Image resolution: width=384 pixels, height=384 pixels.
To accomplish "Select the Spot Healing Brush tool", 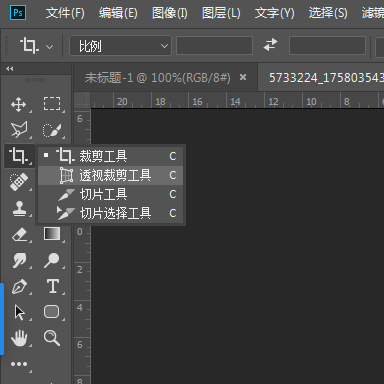I will (19, 182).
